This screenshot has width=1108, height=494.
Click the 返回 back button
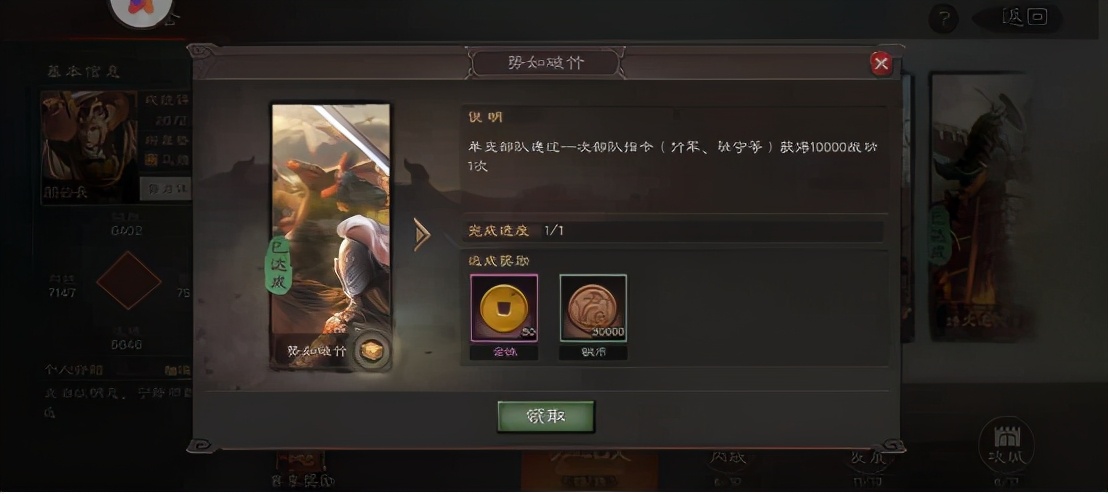pyautogui.click(x=1024, y=18)
